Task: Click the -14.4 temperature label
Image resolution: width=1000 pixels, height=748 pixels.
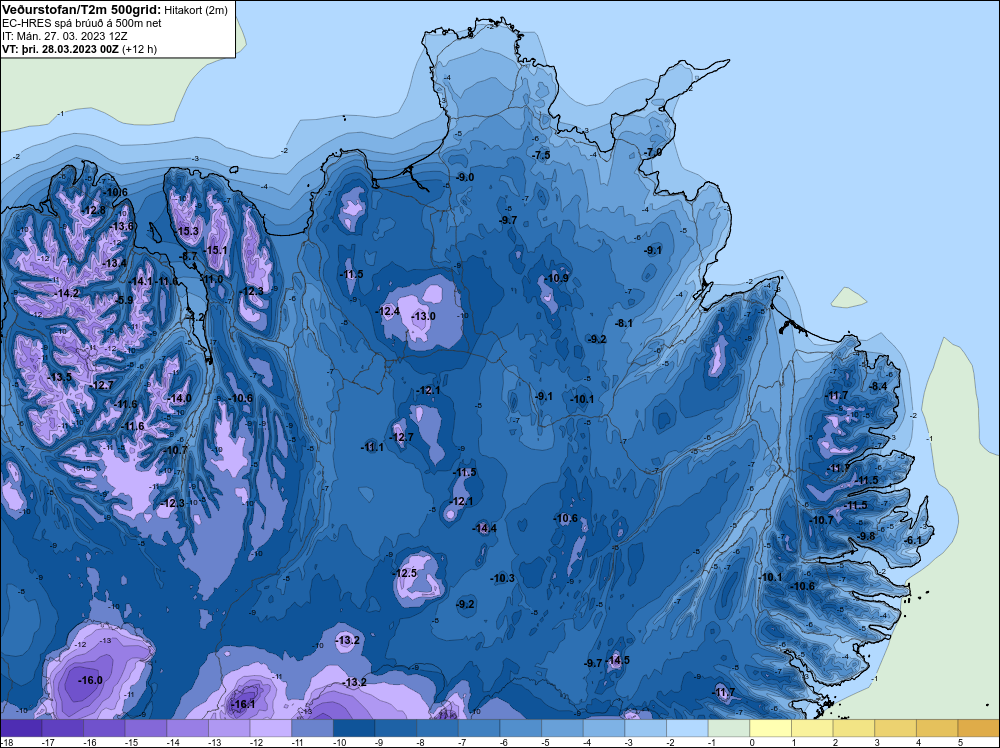Action: (x=485, y=528)
